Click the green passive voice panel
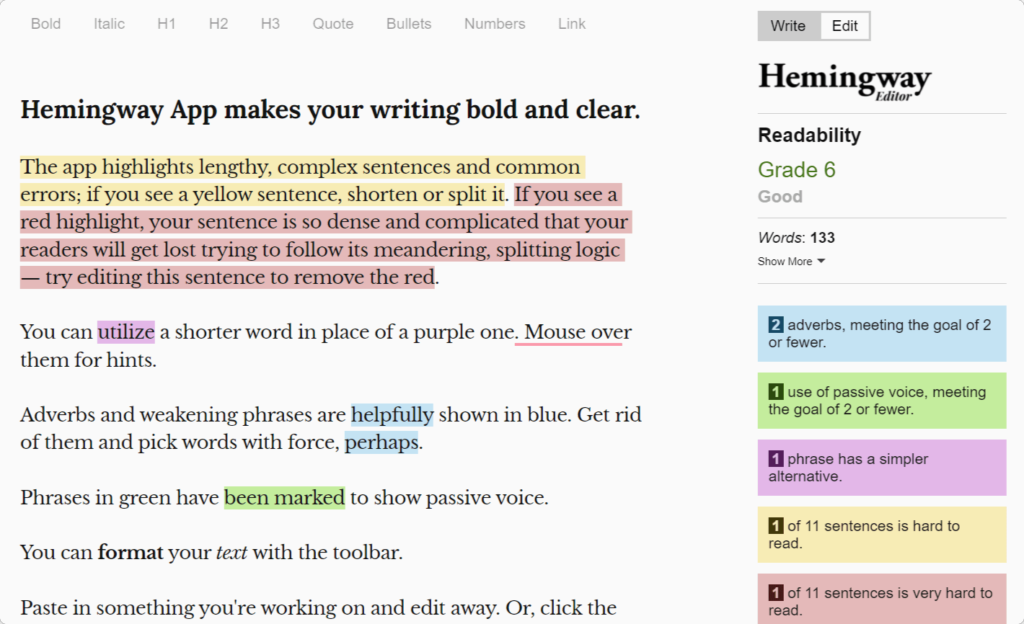Screen dimensions: 1024x624 pos(880,400)
